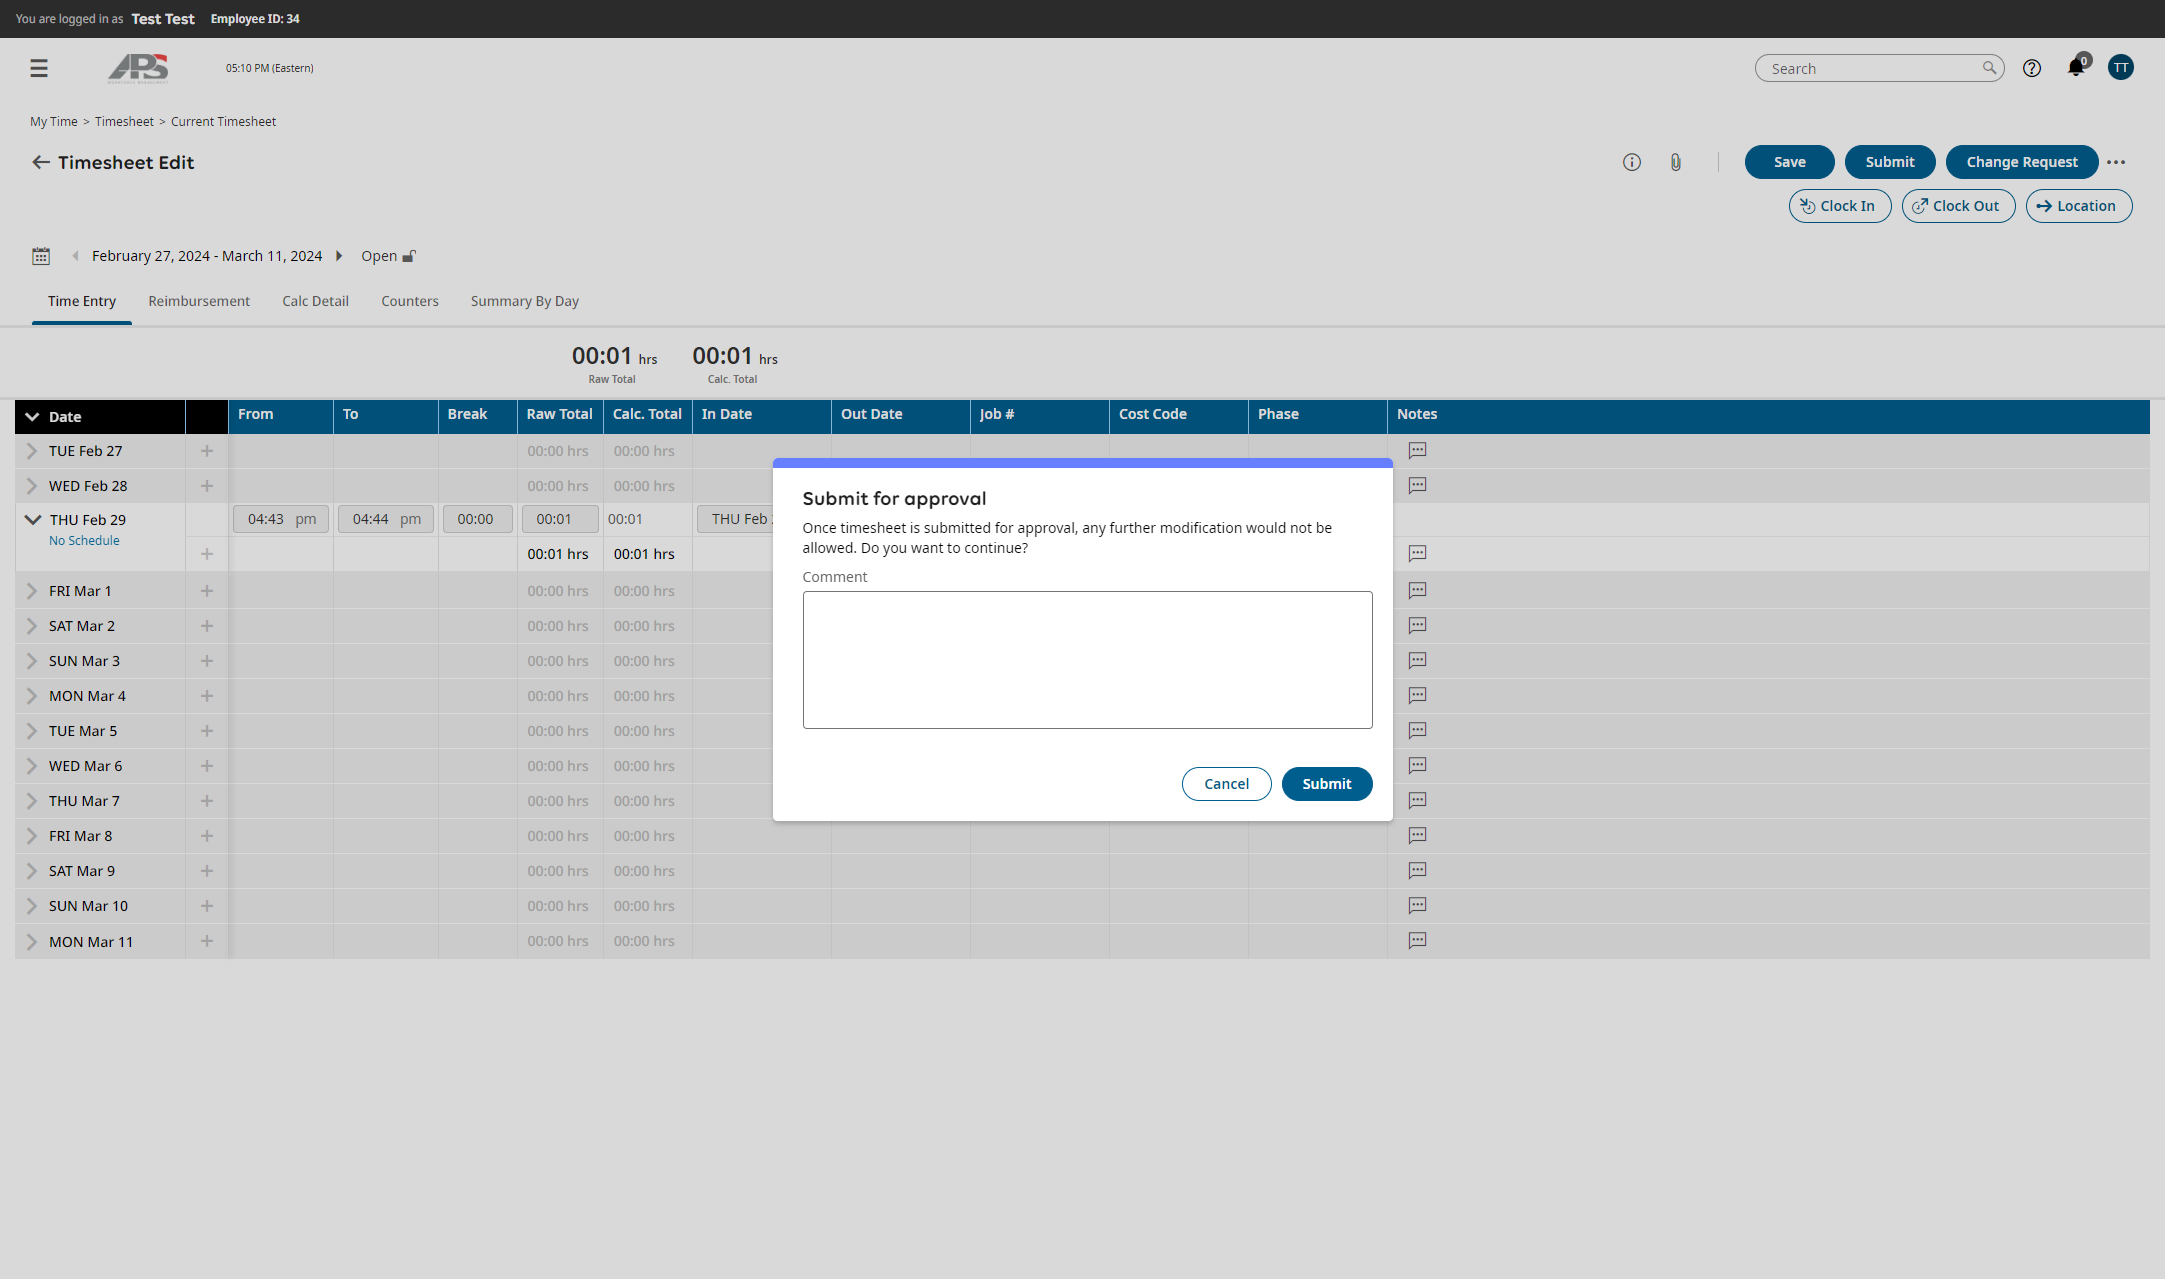
Task: Expand the THU Mar 7 row
Action: [31, 801]
